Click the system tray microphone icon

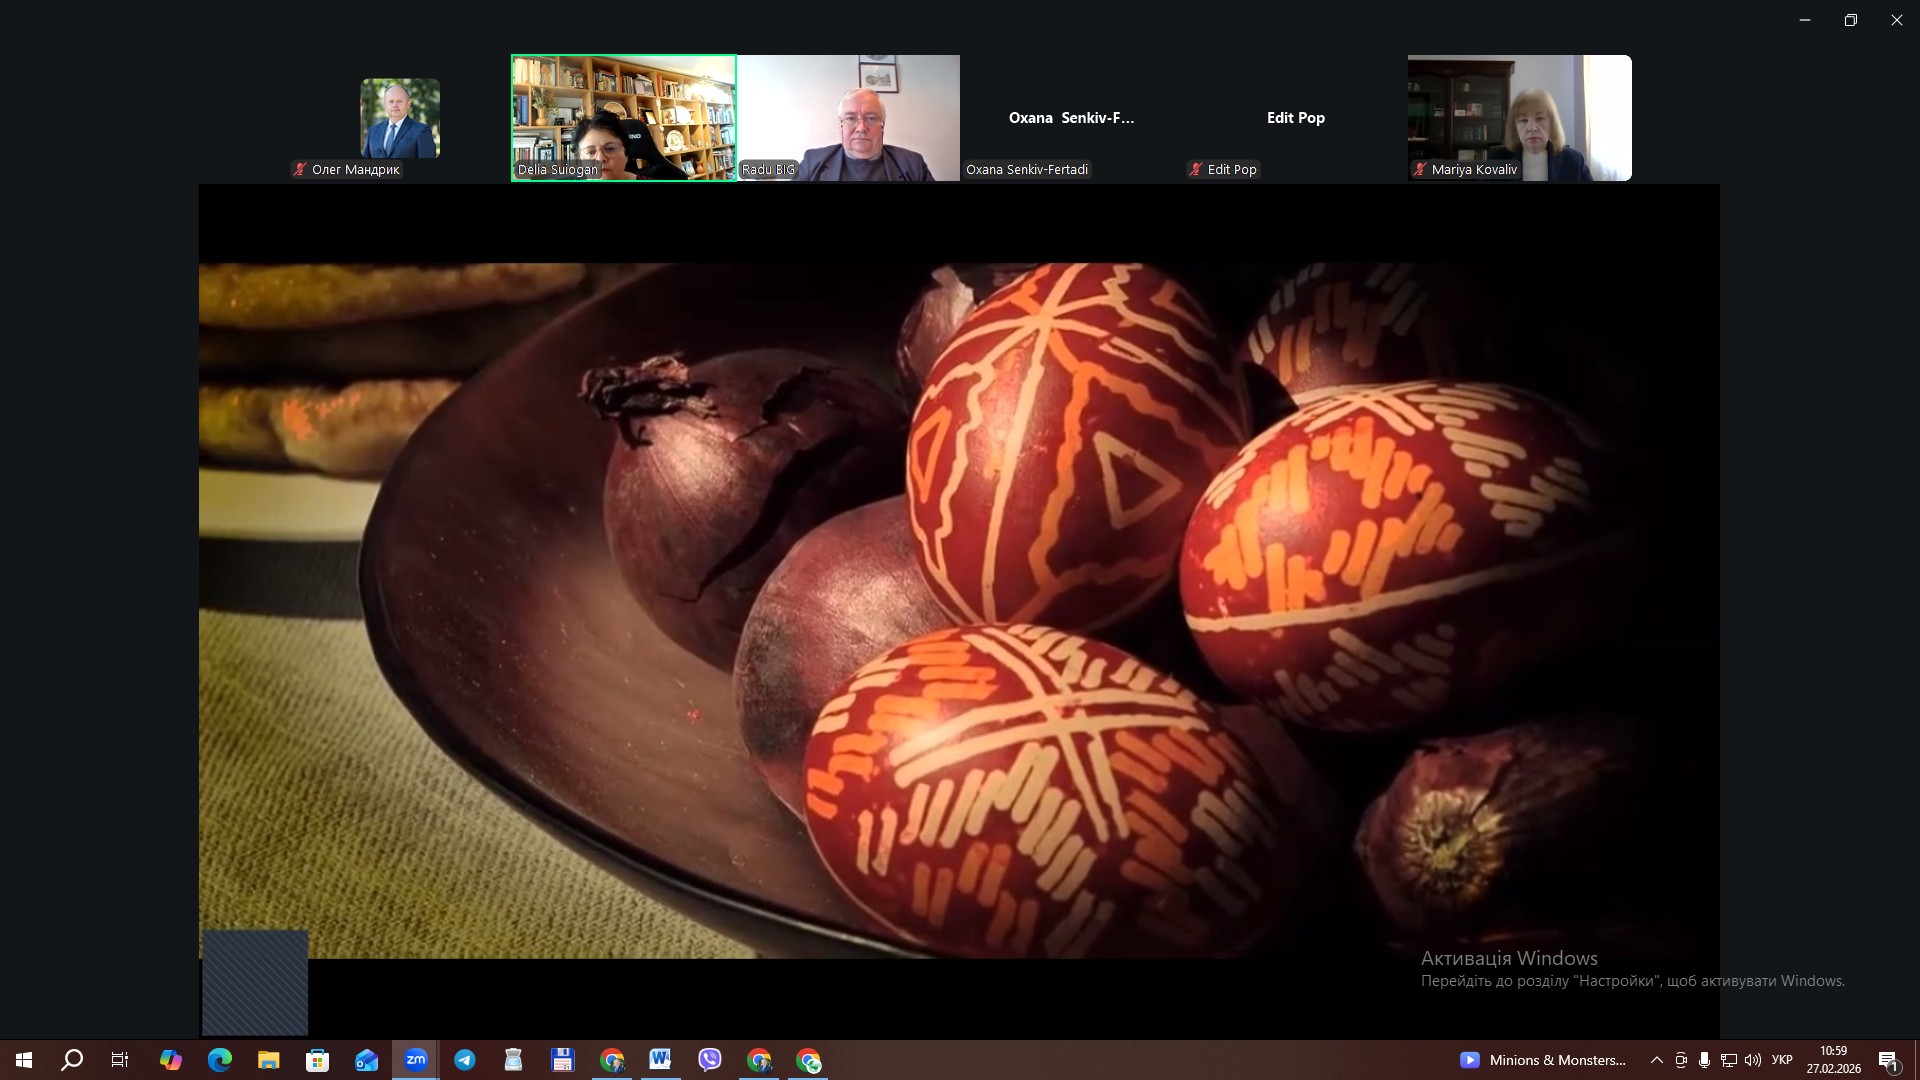coord(1704,1060)
